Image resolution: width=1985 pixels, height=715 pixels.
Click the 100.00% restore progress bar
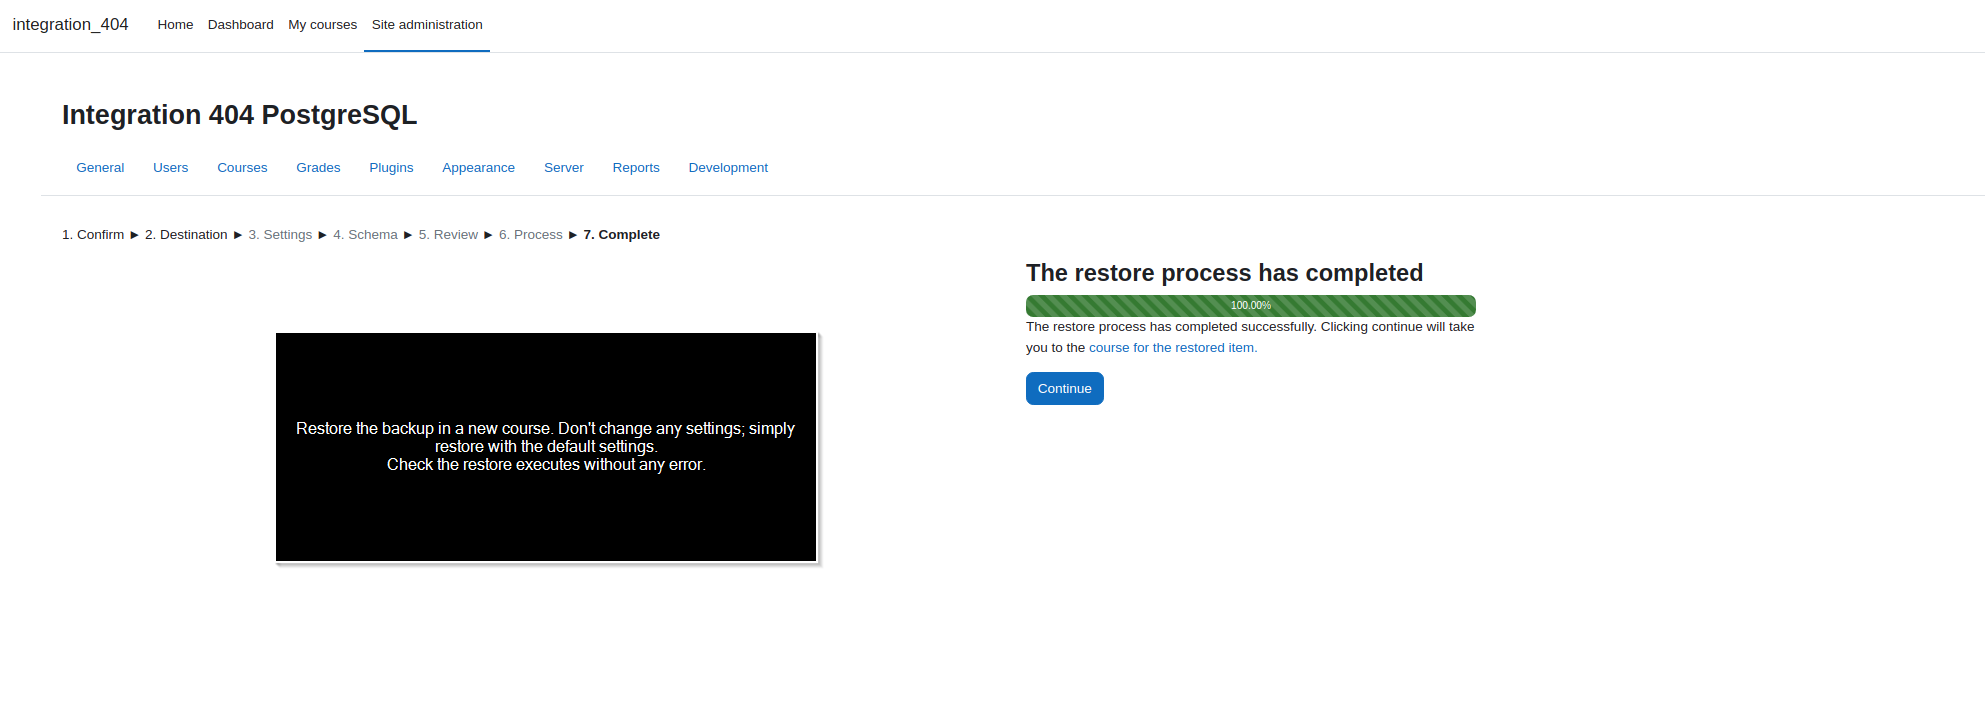tap(1250, 306)
